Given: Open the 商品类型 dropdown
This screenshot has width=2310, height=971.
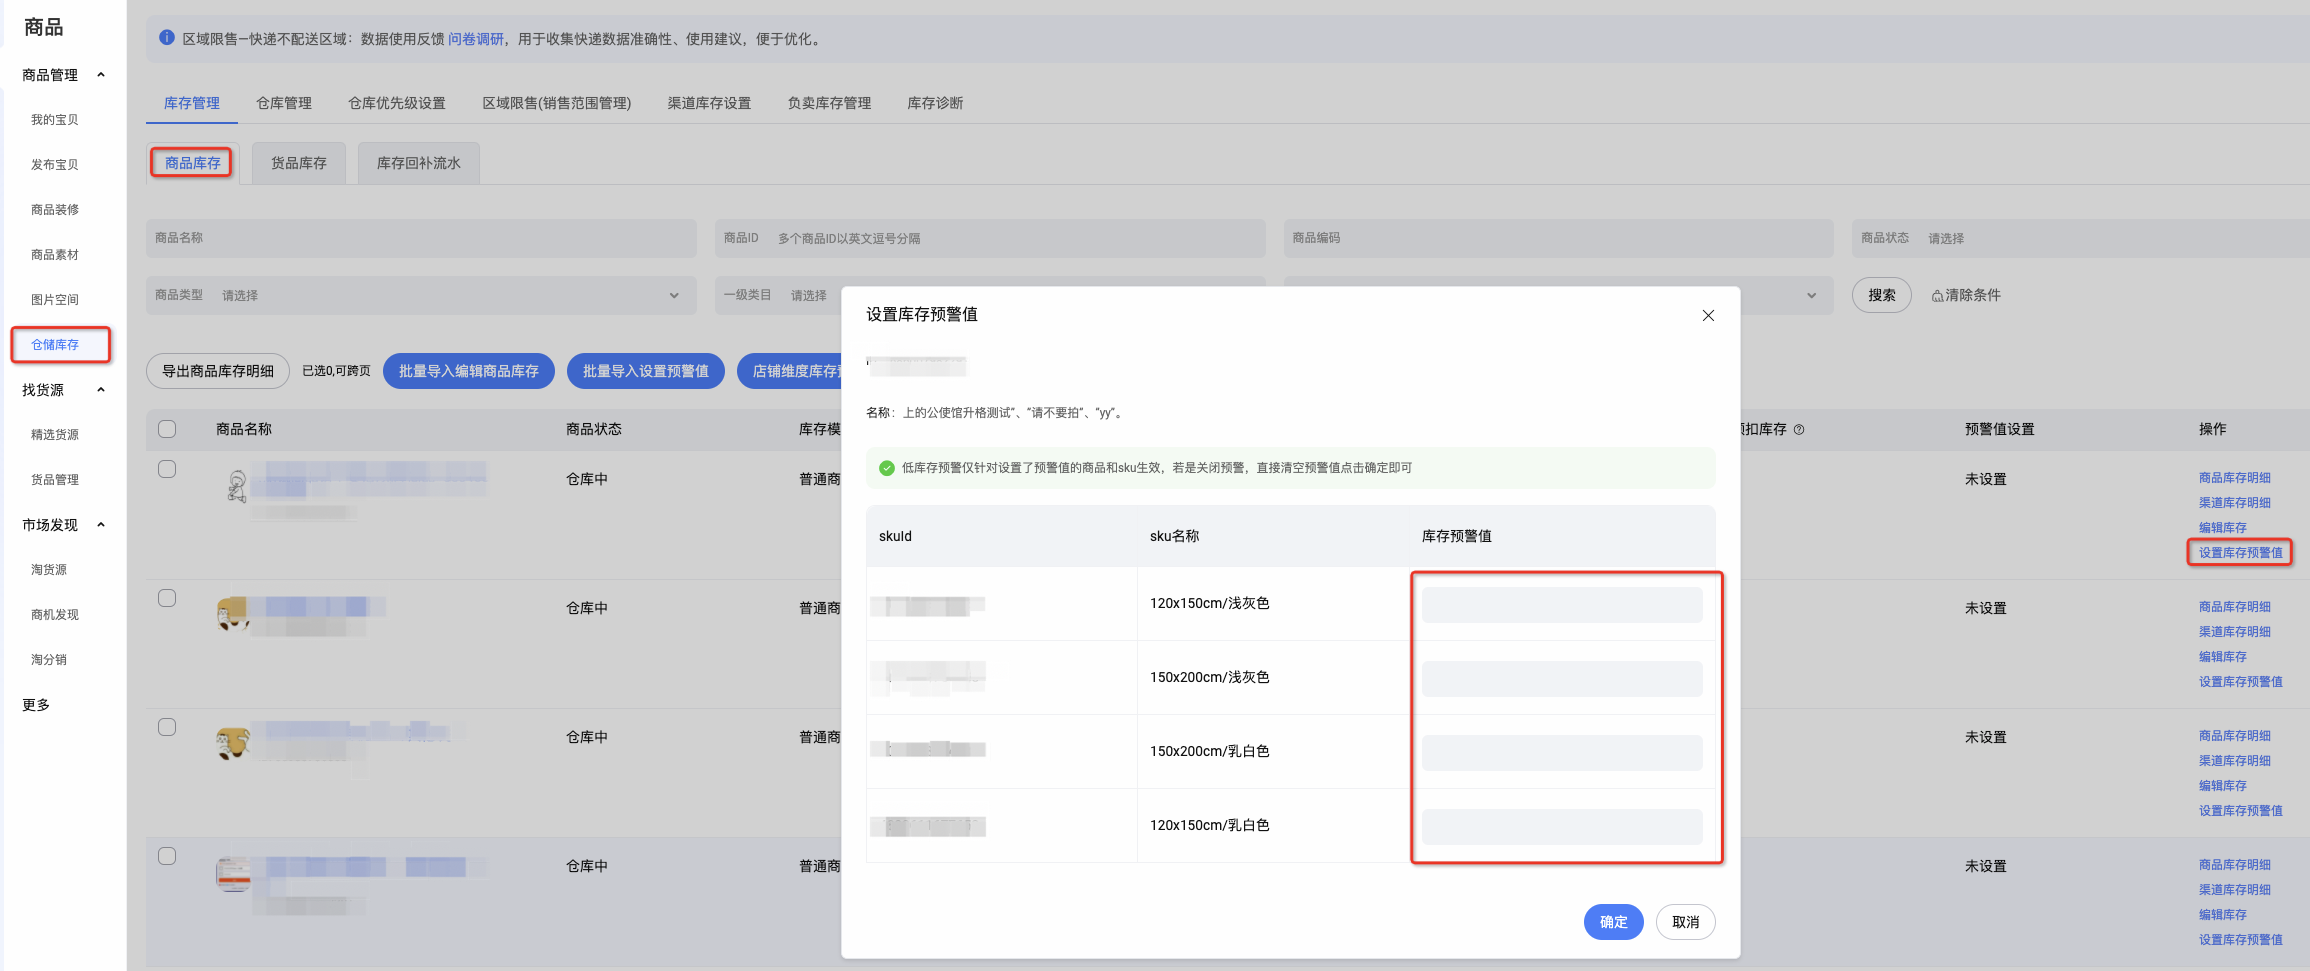Looking at the screenshot, I should (x=421, y=295).
